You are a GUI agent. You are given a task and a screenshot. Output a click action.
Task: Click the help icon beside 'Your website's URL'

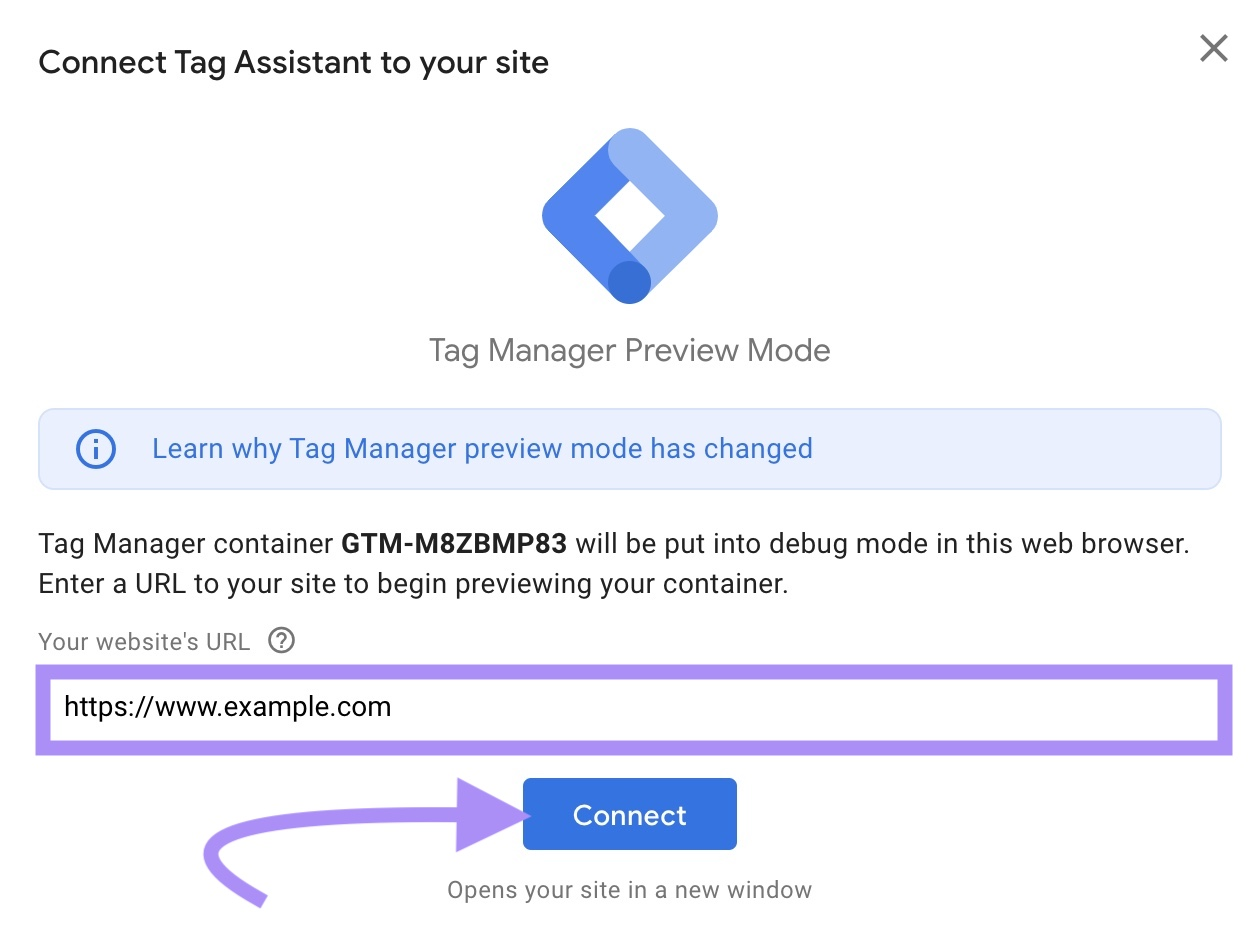(281, 641)
